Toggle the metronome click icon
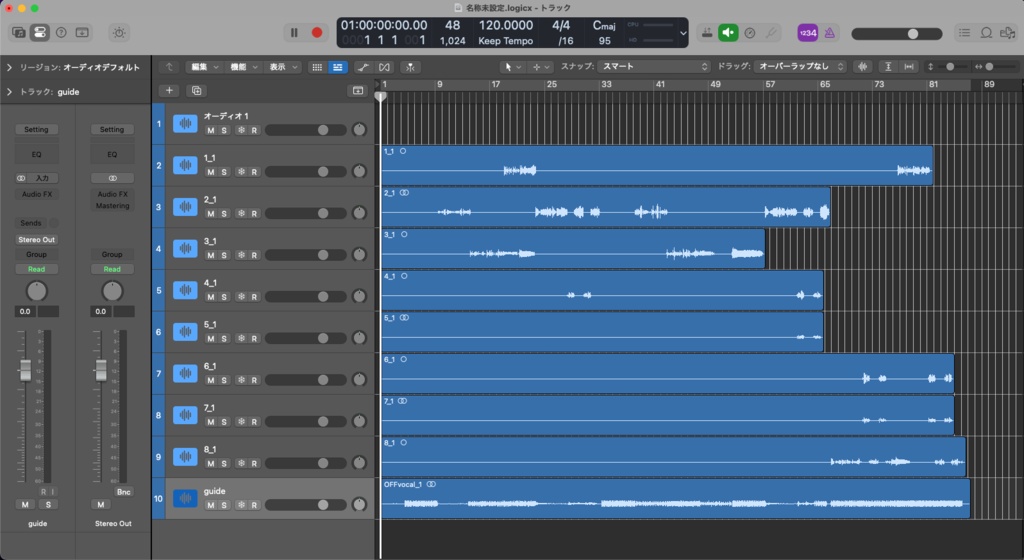1024x560 pixels. (x=829, y=32)
